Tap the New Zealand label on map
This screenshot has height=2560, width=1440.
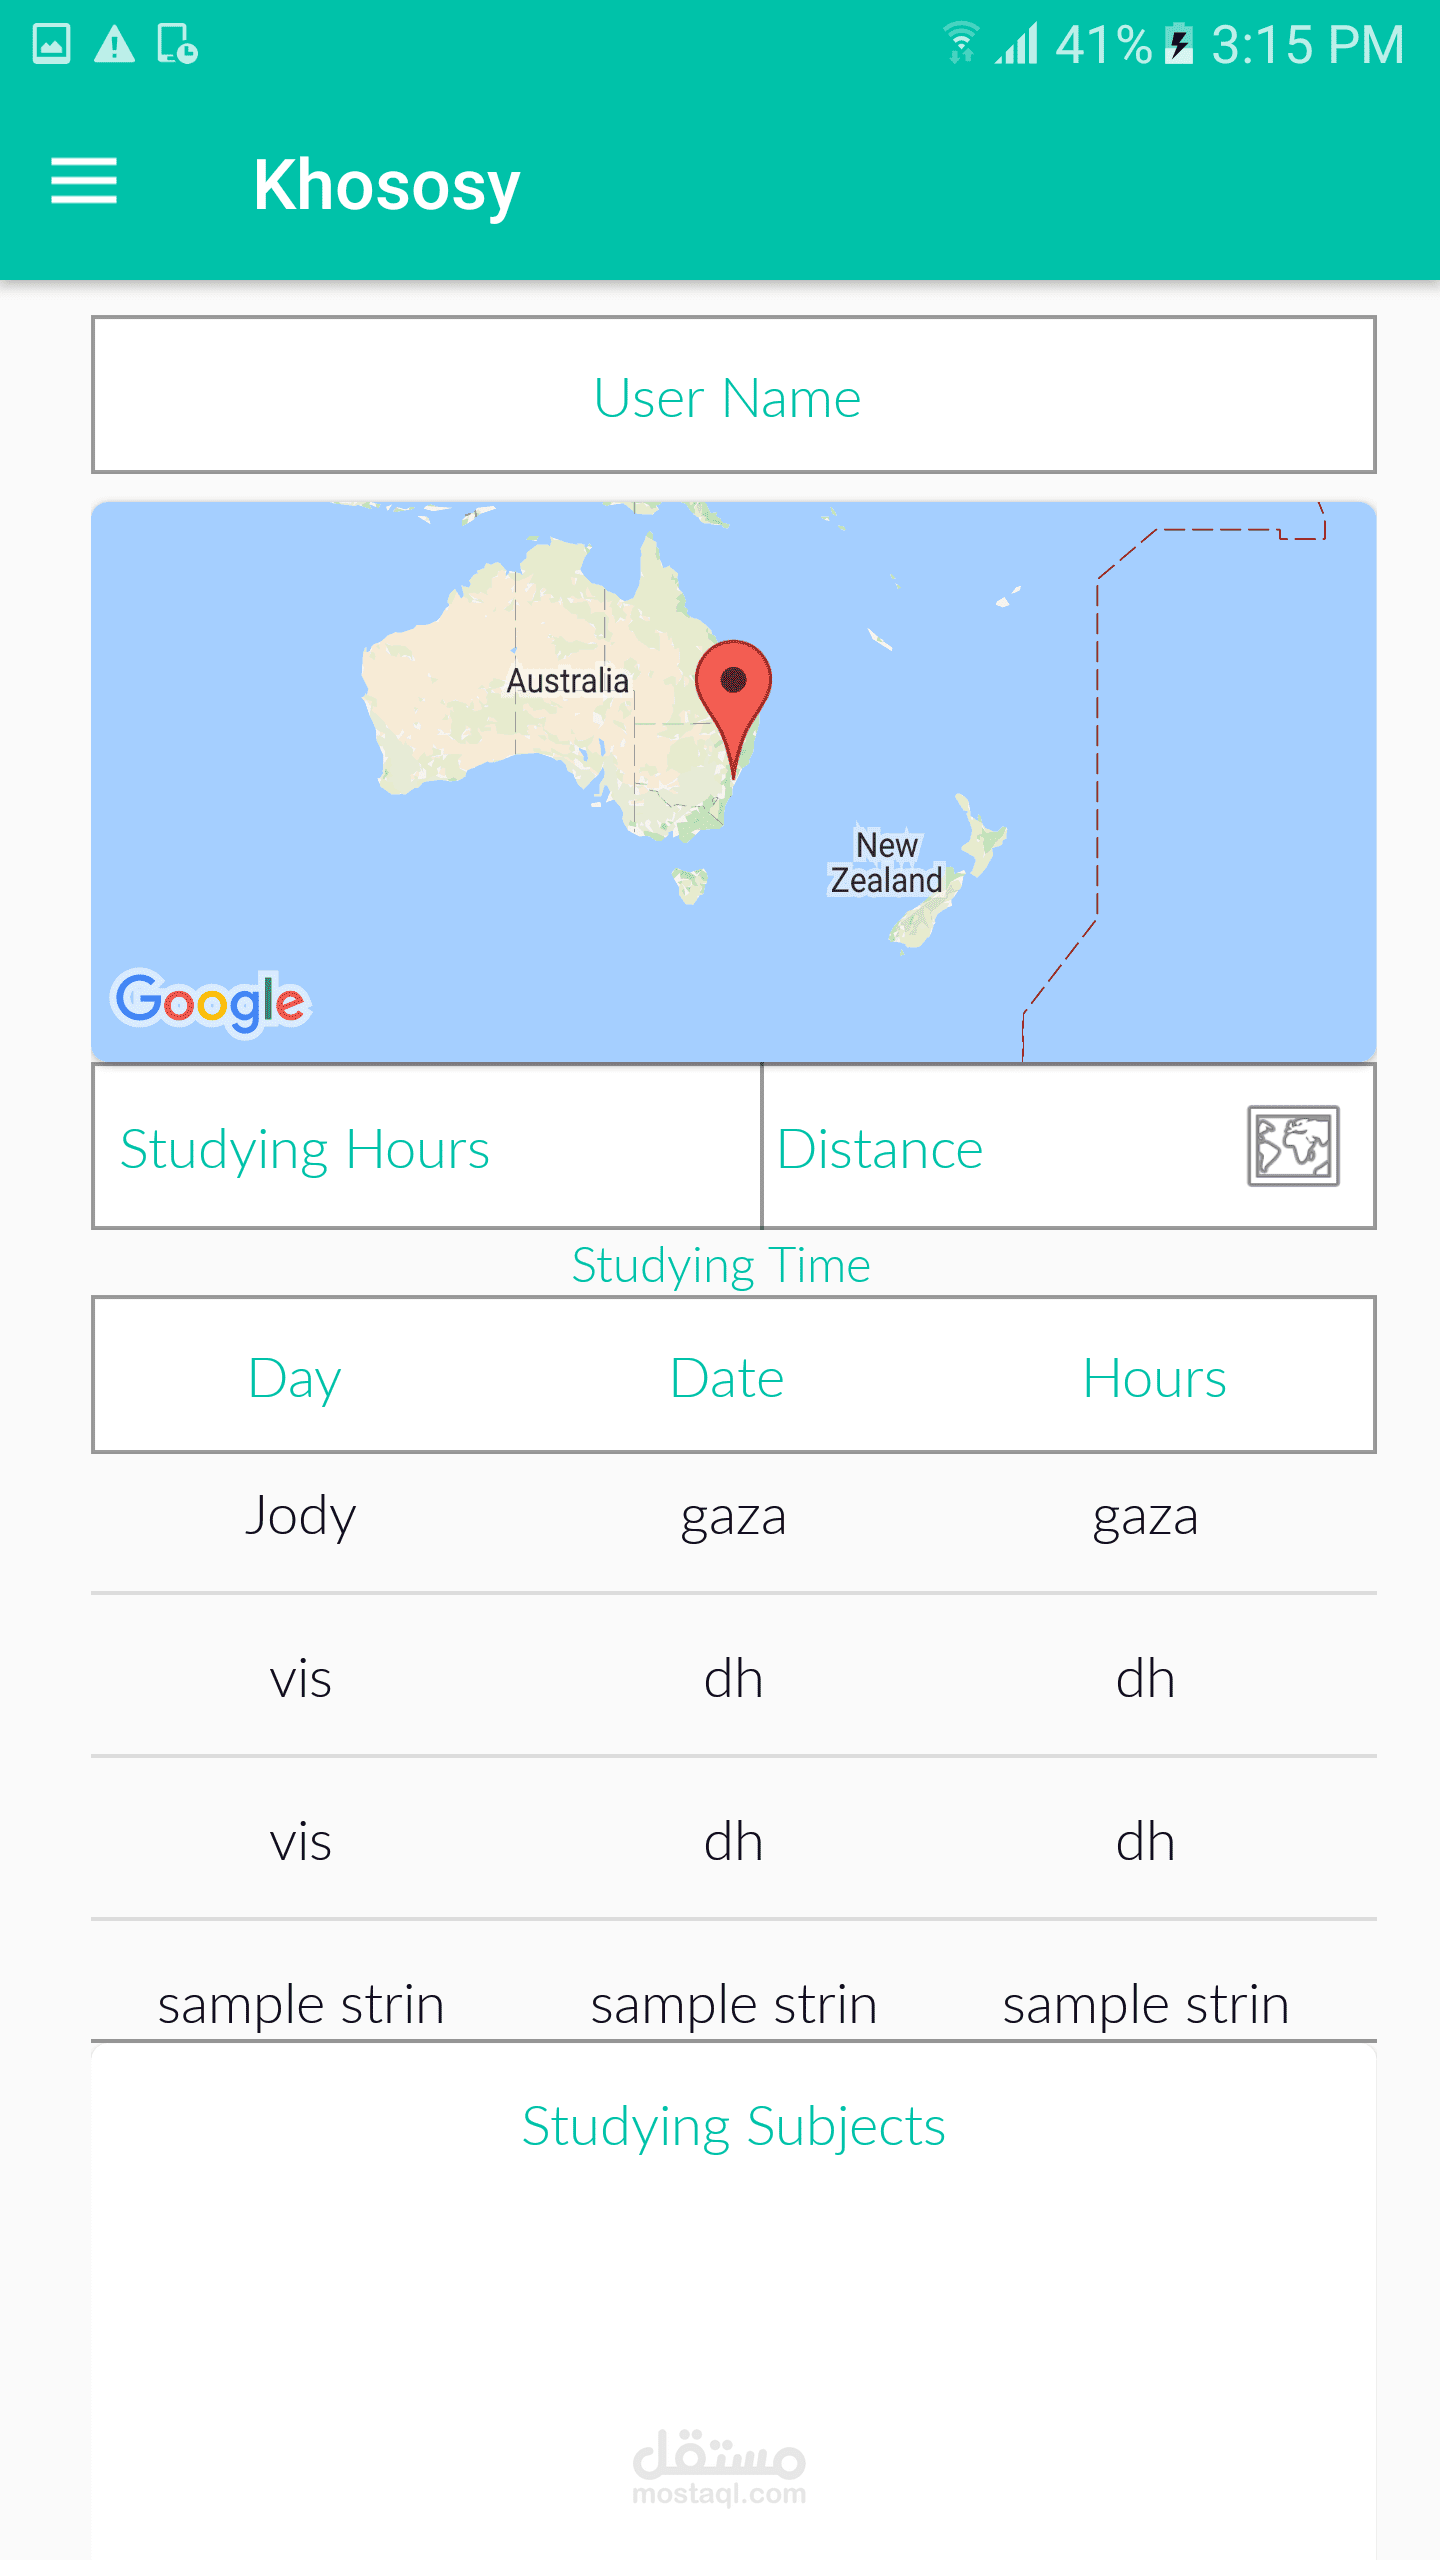click(886, 862)
